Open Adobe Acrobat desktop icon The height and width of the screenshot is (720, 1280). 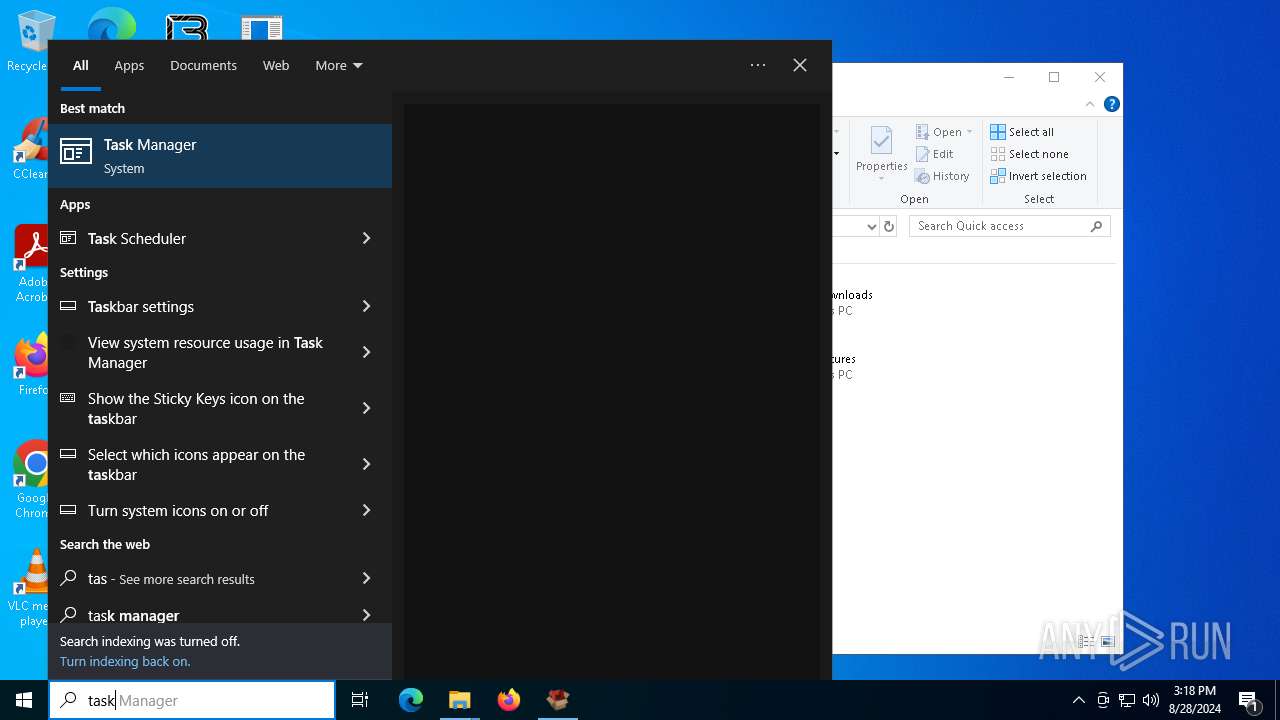[32, 264]
